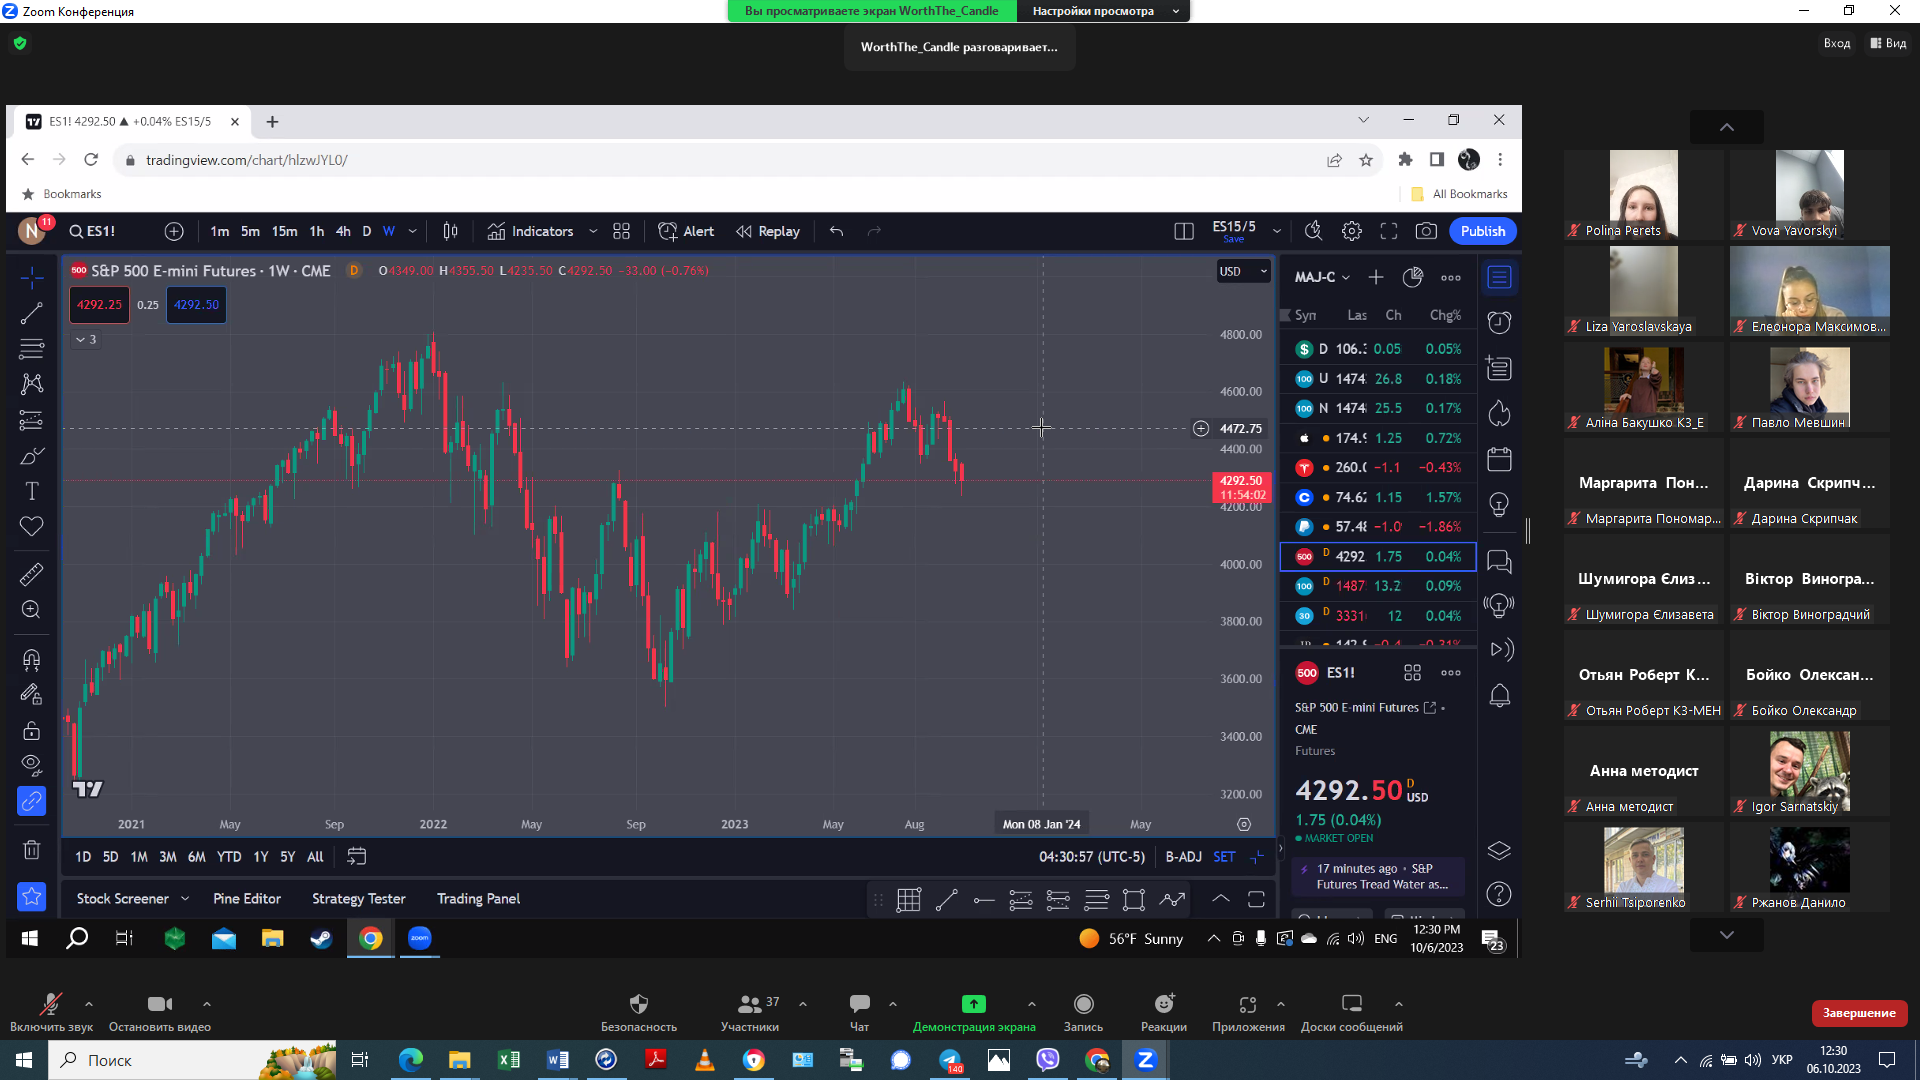This screenshot has height=1080, width=1920.
Task: Toggle stay in drawing mode
Action: (x=31, y=694)
